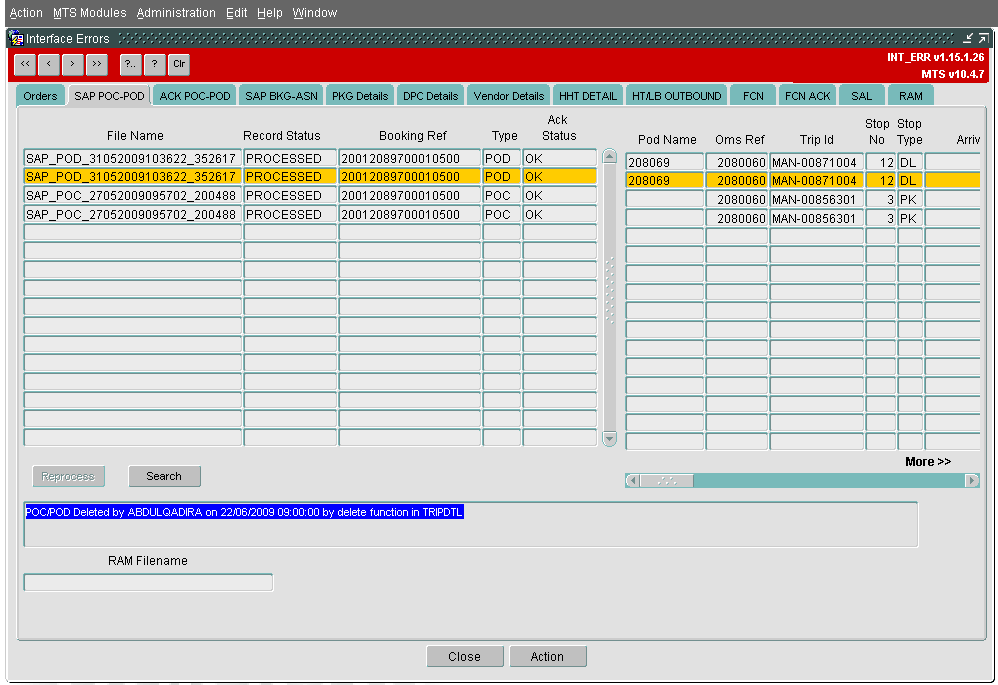Minimize the Interface Errors inner window
The height and width of the screenshot is (685, 998).
(967, 39)
